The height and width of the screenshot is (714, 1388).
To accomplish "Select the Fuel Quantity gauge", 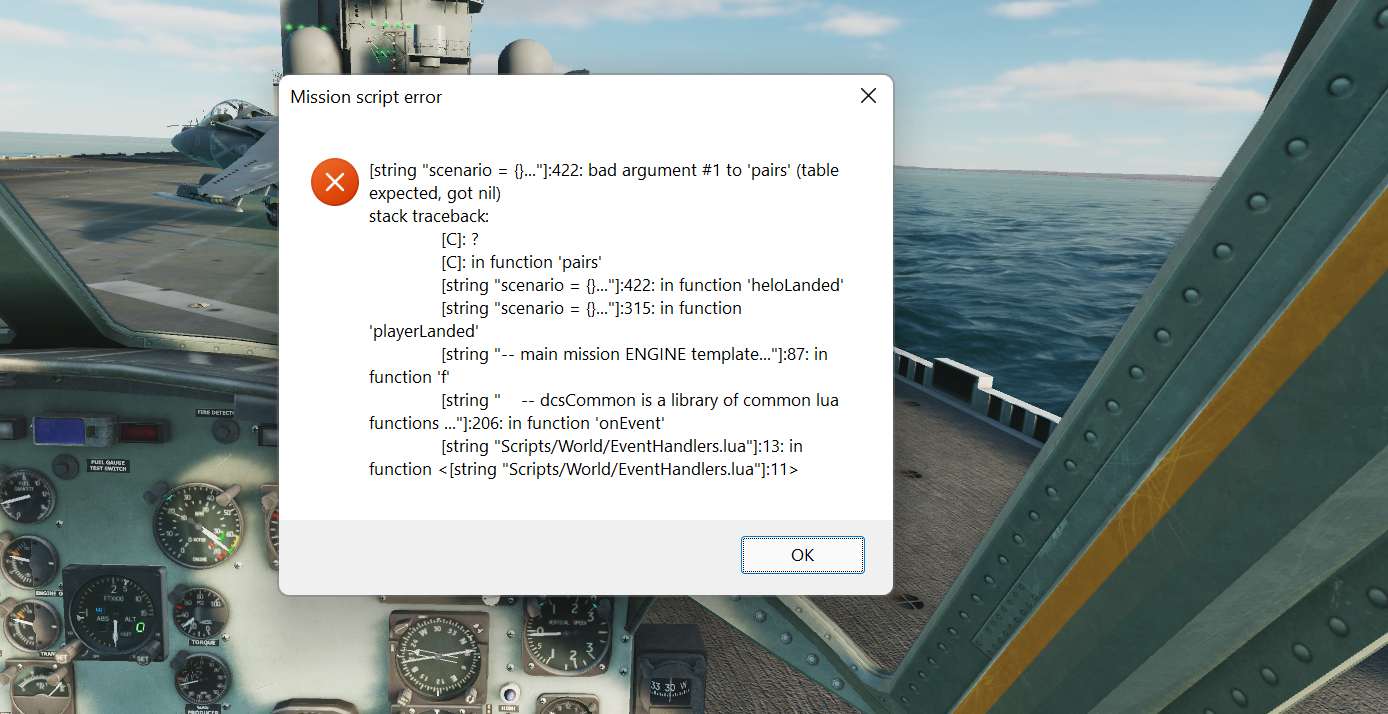I will (x=24, y=497).
